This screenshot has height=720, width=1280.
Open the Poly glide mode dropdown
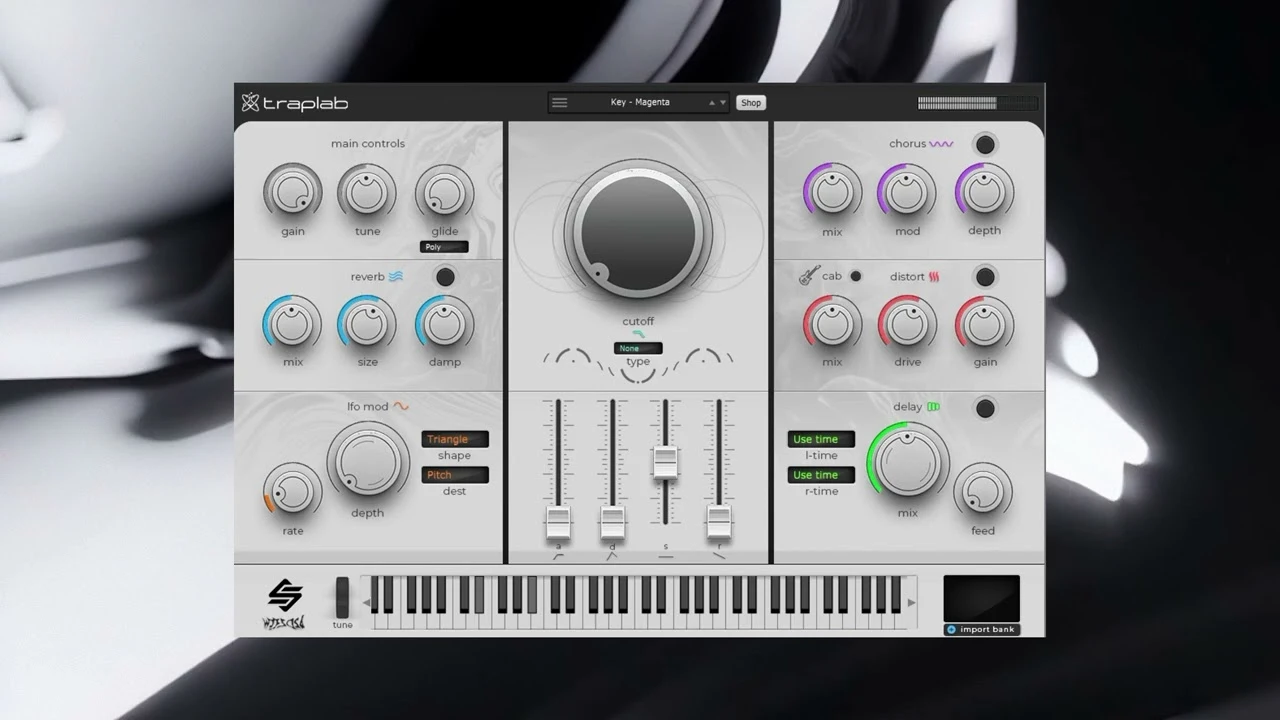point(444,247)
